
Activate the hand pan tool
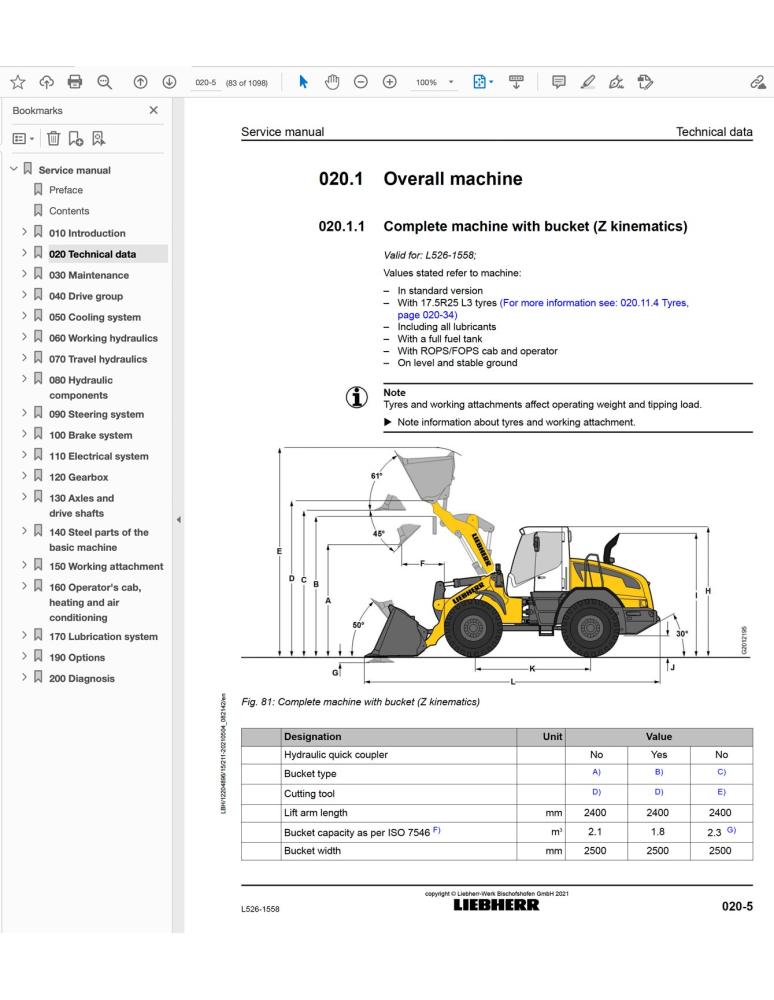pos(332,82)
